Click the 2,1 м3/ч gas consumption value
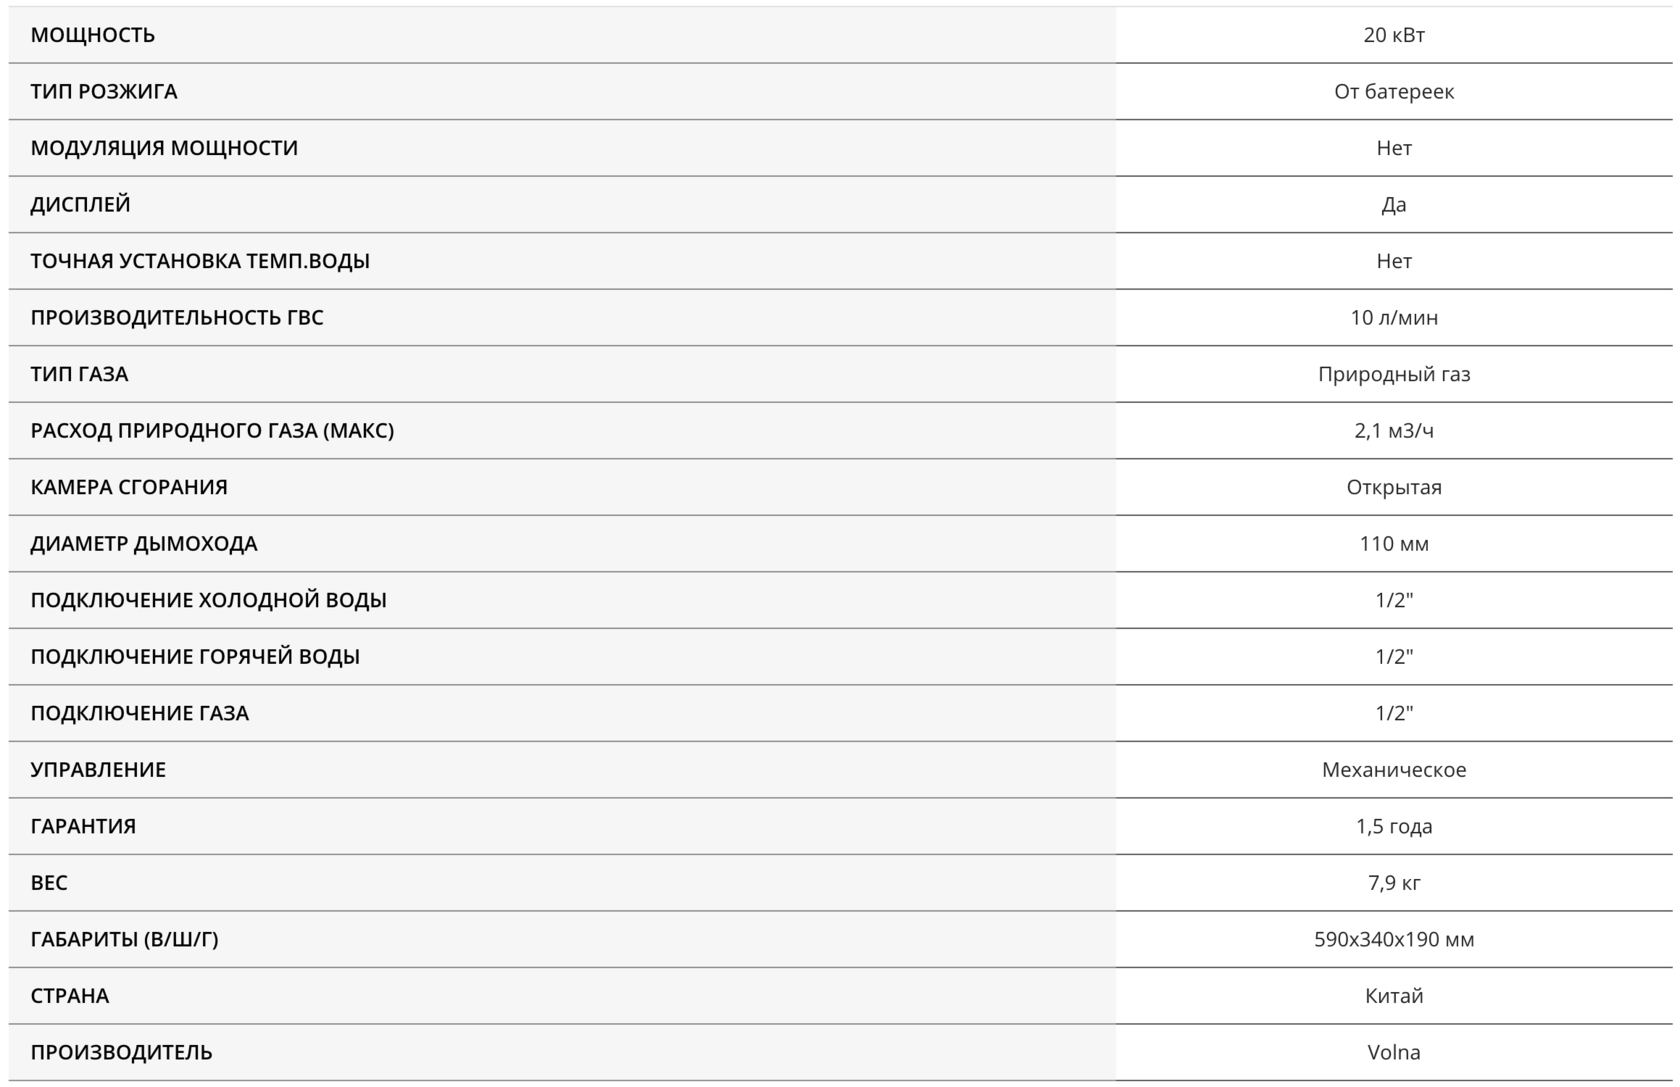Screen dimensions: 1680x1087 (1393, 430)
